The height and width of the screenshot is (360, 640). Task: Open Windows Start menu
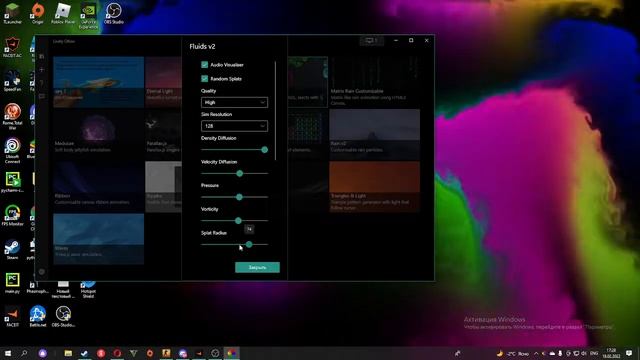tap(7, 353)
